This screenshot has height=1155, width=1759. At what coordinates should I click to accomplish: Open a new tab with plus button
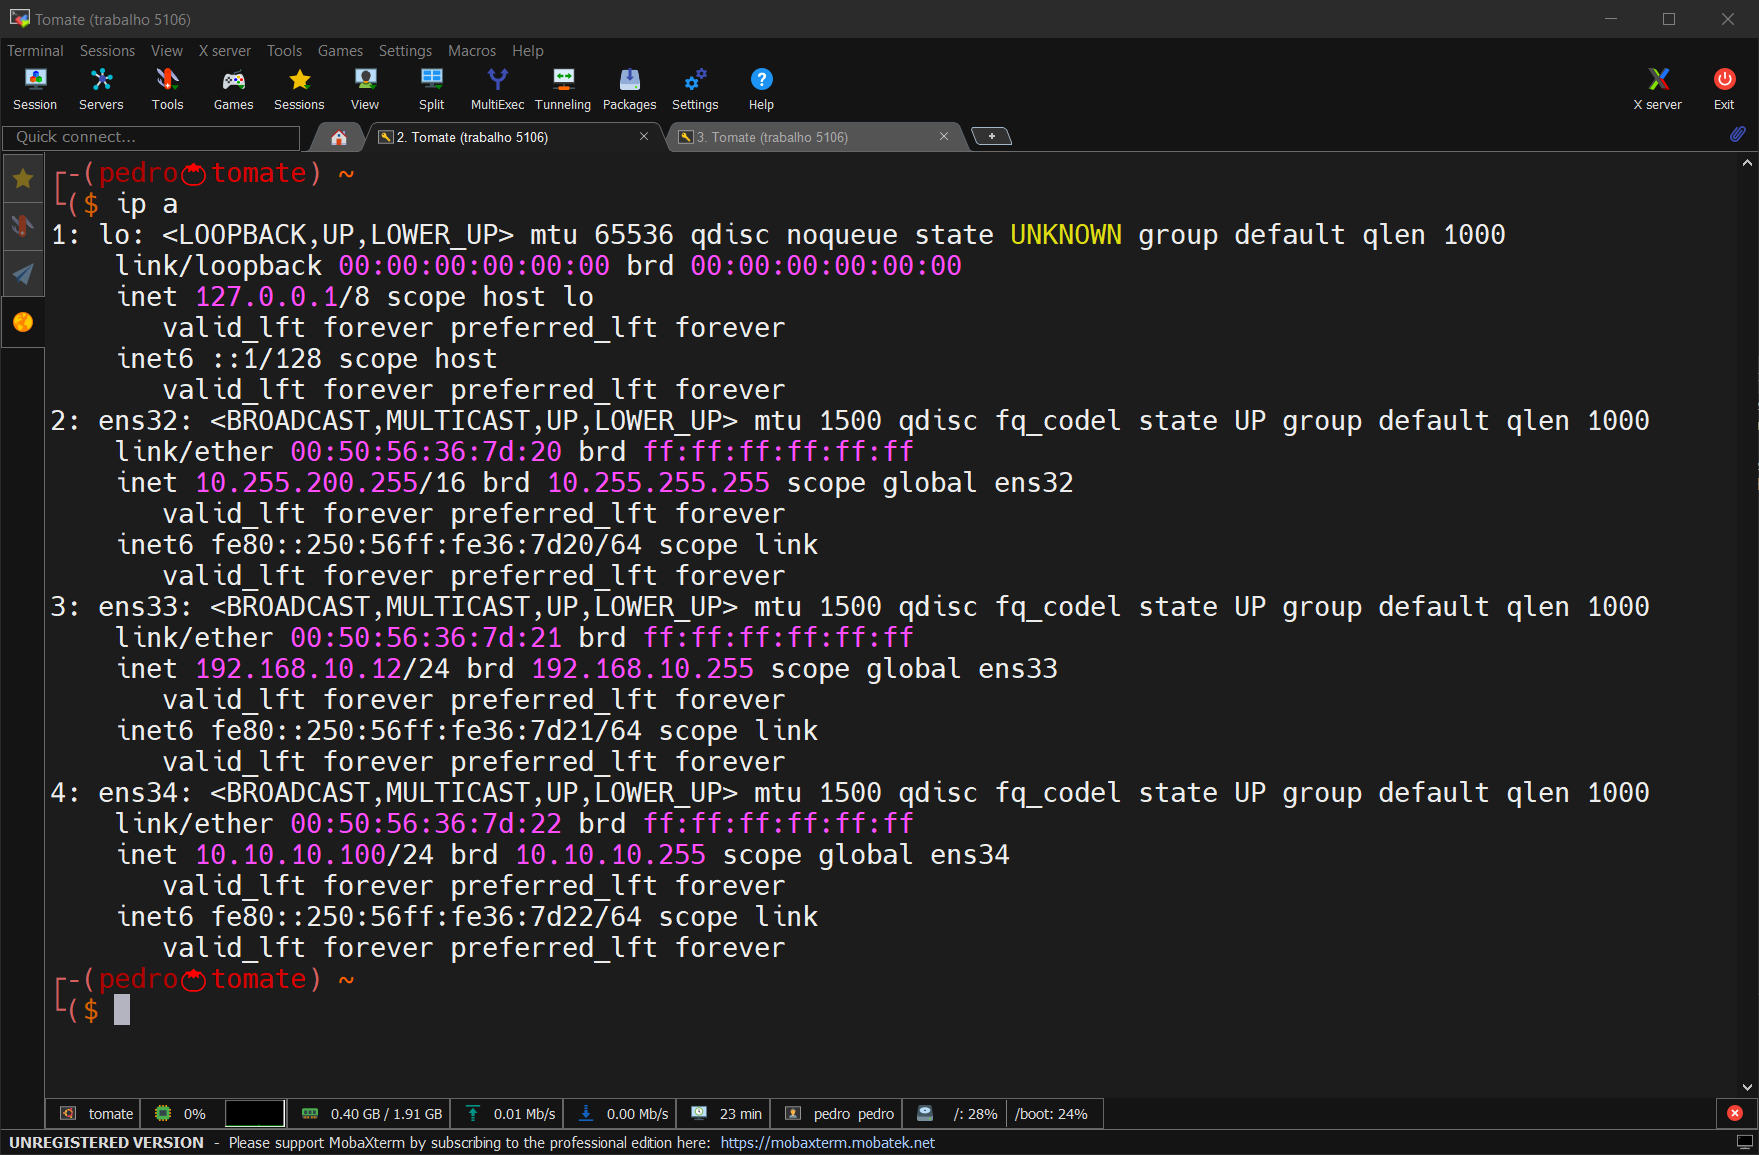991,137
